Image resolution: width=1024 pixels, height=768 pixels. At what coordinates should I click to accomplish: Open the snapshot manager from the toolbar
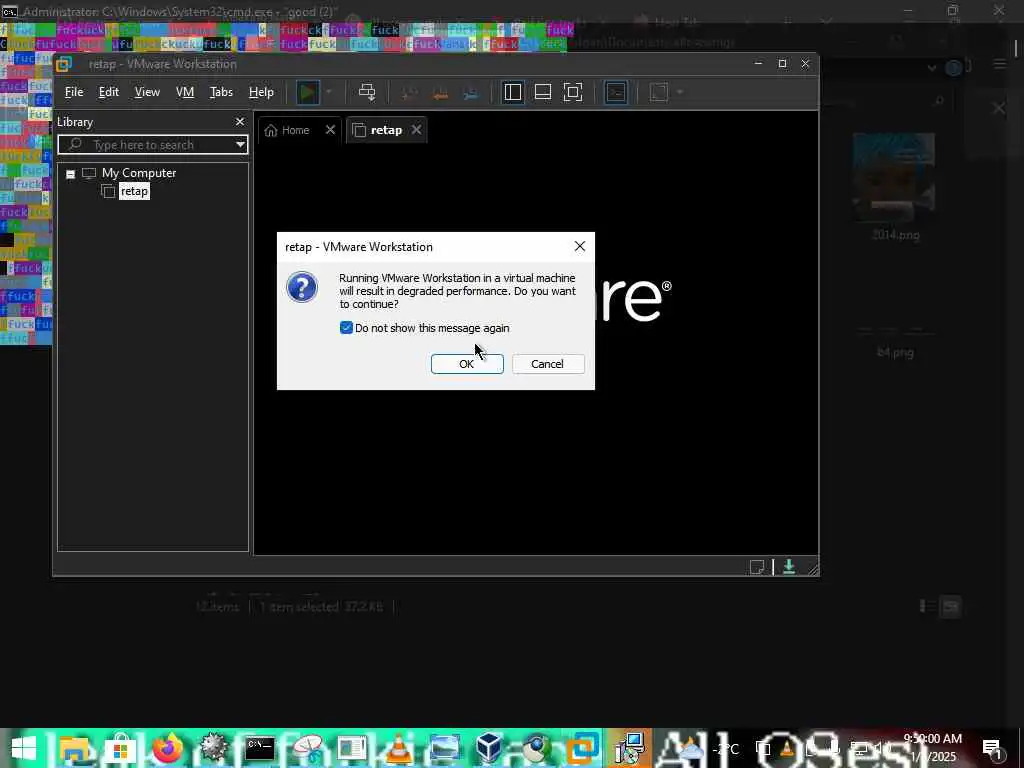pos(471,93)
